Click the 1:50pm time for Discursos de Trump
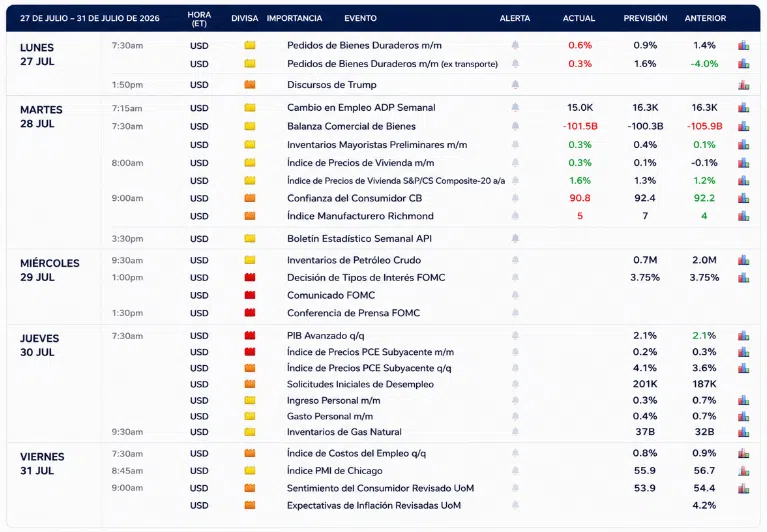Image resolution: width=767 pixels, height=532 pixels. click(x=127, y=85)
